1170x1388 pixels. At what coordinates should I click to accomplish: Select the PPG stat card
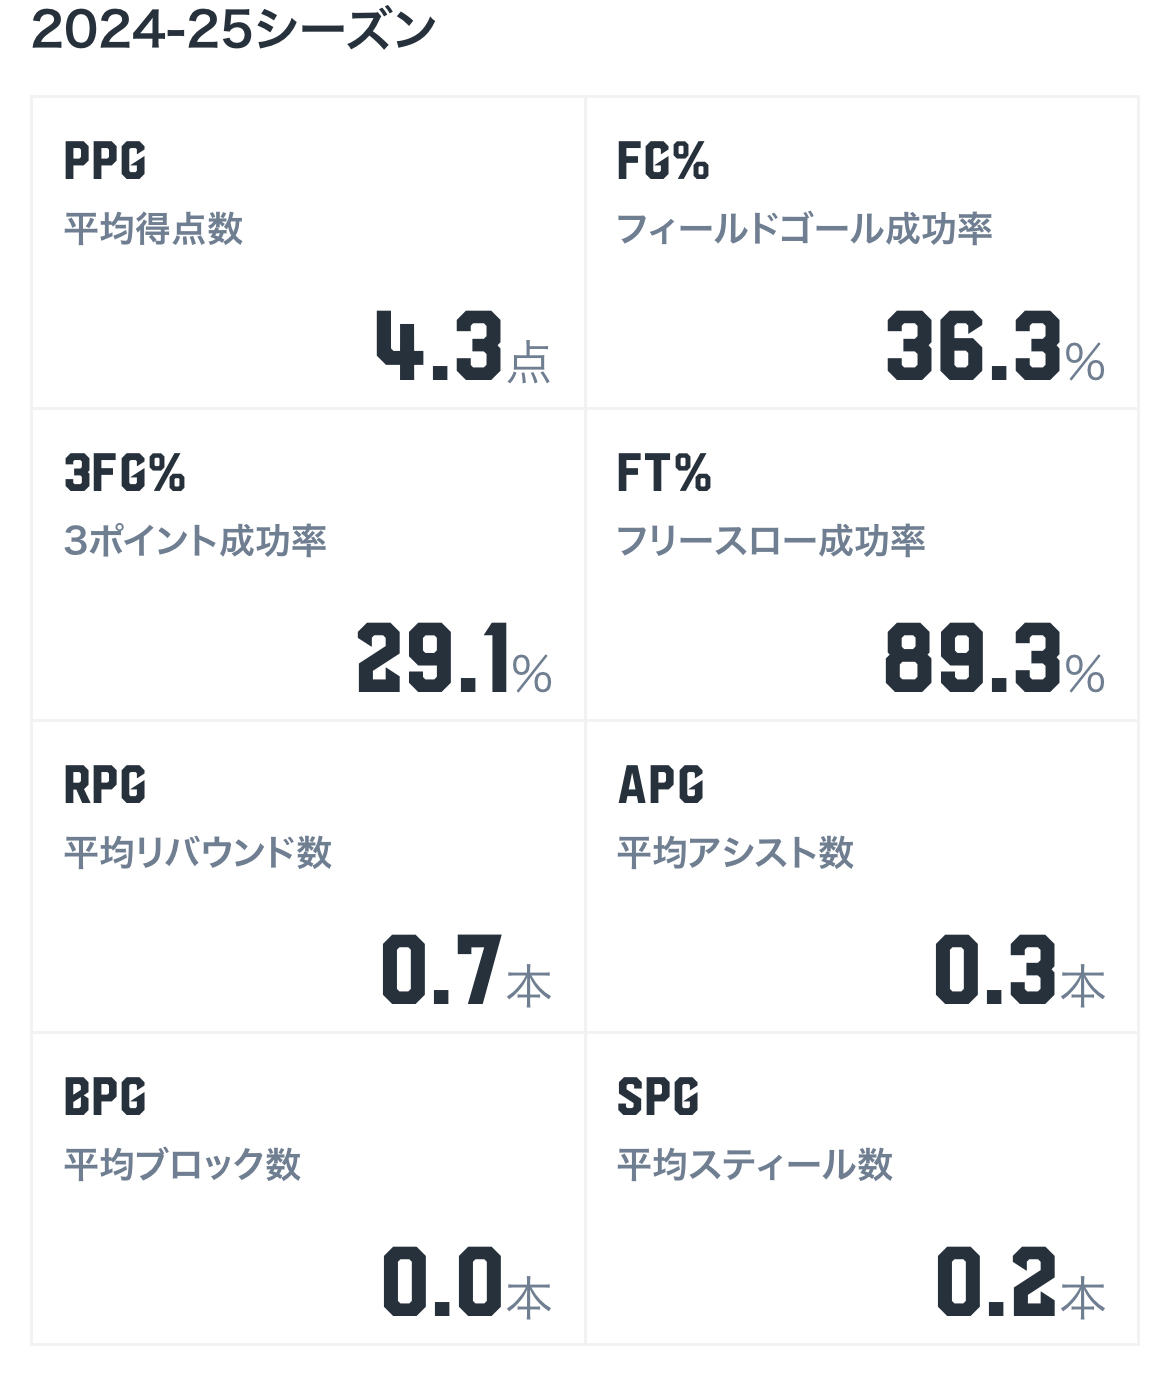pyautogui.click(x=308, y=253)
